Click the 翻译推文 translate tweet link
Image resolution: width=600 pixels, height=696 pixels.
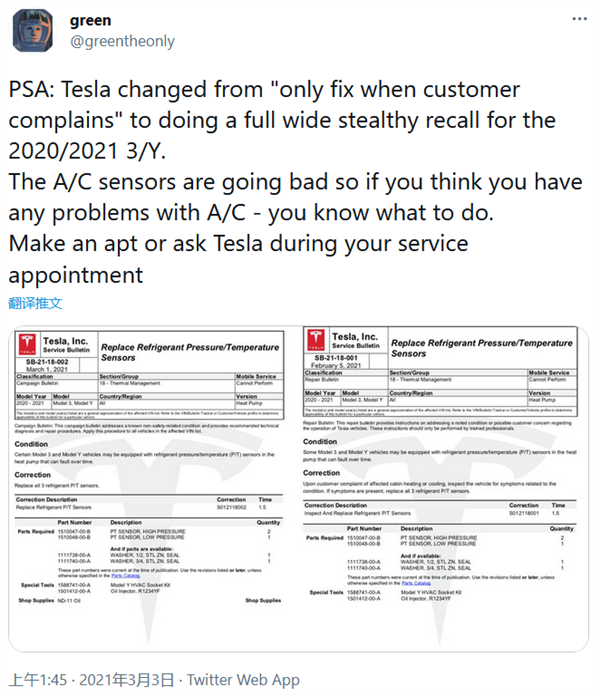[x=35, y=302]
